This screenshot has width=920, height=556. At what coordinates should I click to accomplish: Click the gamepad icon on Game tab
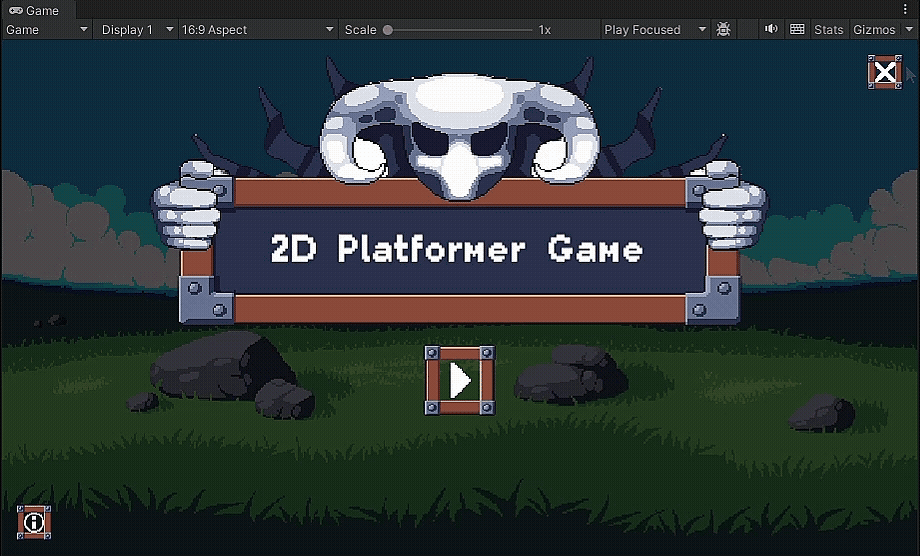15,10
